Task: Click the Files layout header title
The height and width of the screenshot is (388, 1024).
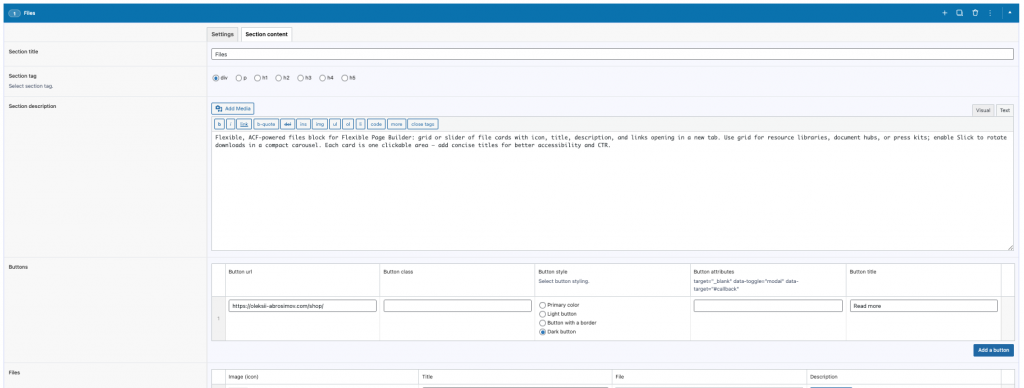Action: point(29,12)
